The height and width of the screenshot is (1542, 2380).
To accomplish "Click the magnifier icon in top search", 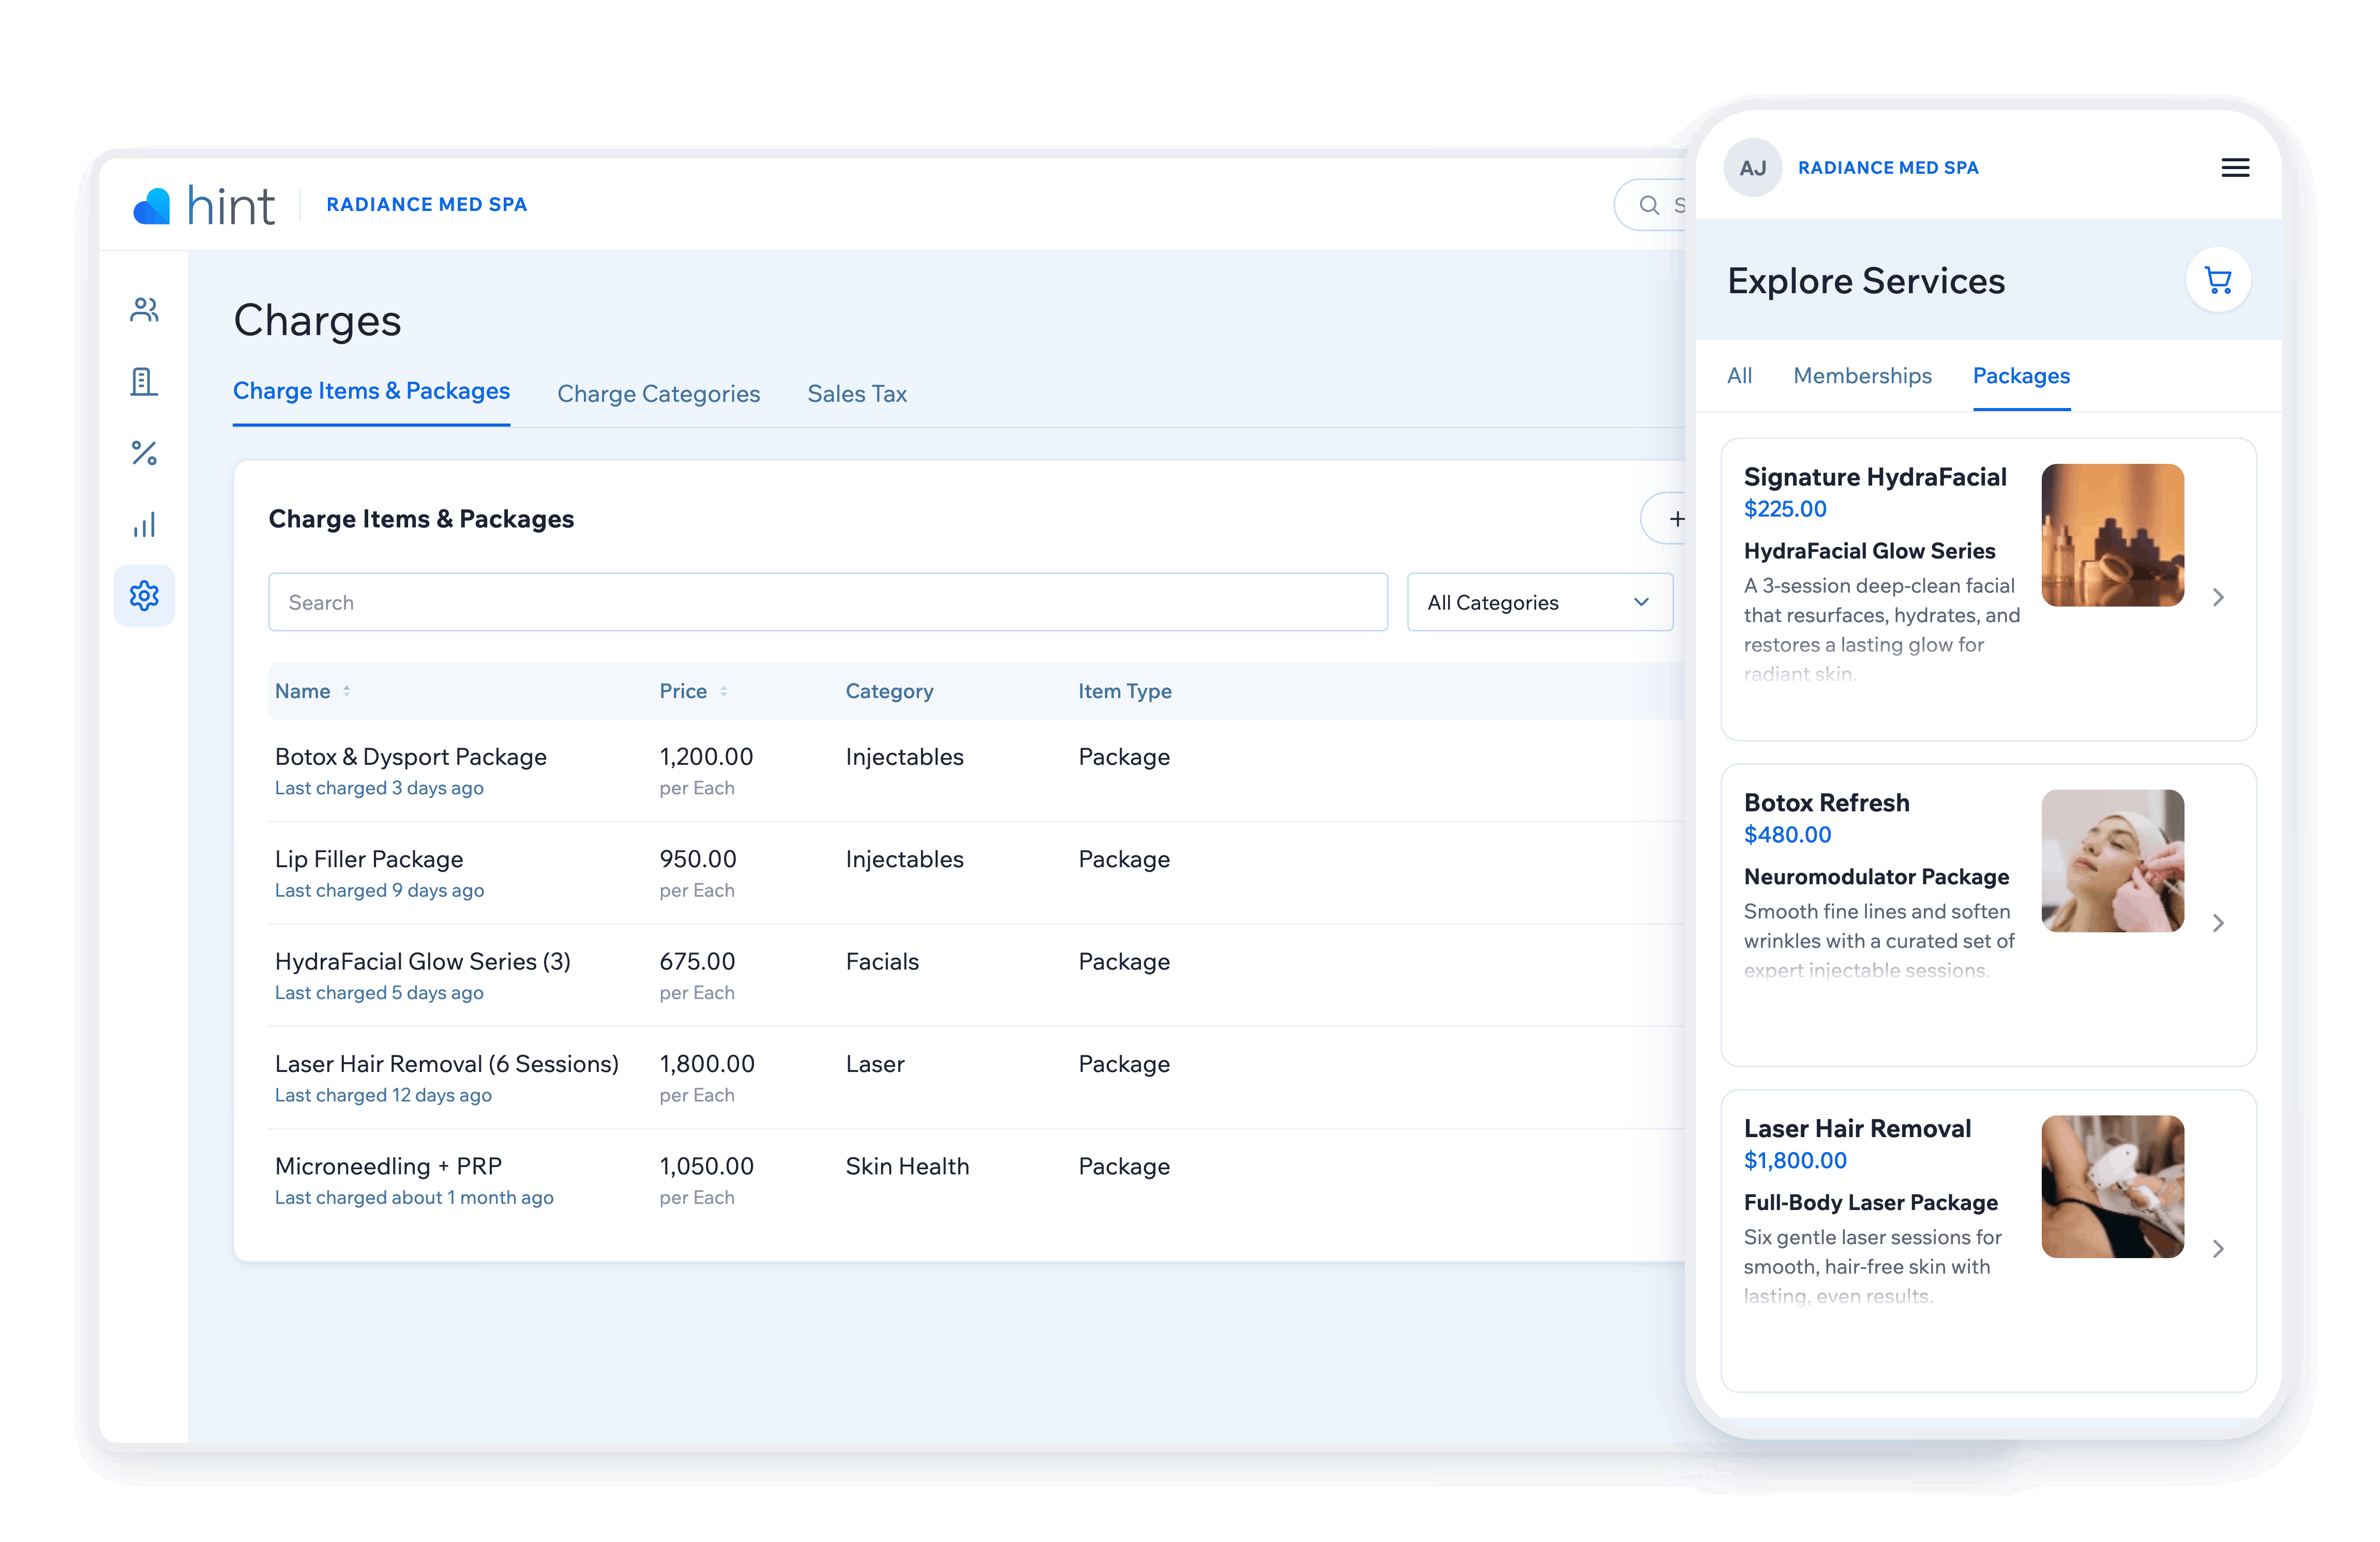I will pos(1649,205).
